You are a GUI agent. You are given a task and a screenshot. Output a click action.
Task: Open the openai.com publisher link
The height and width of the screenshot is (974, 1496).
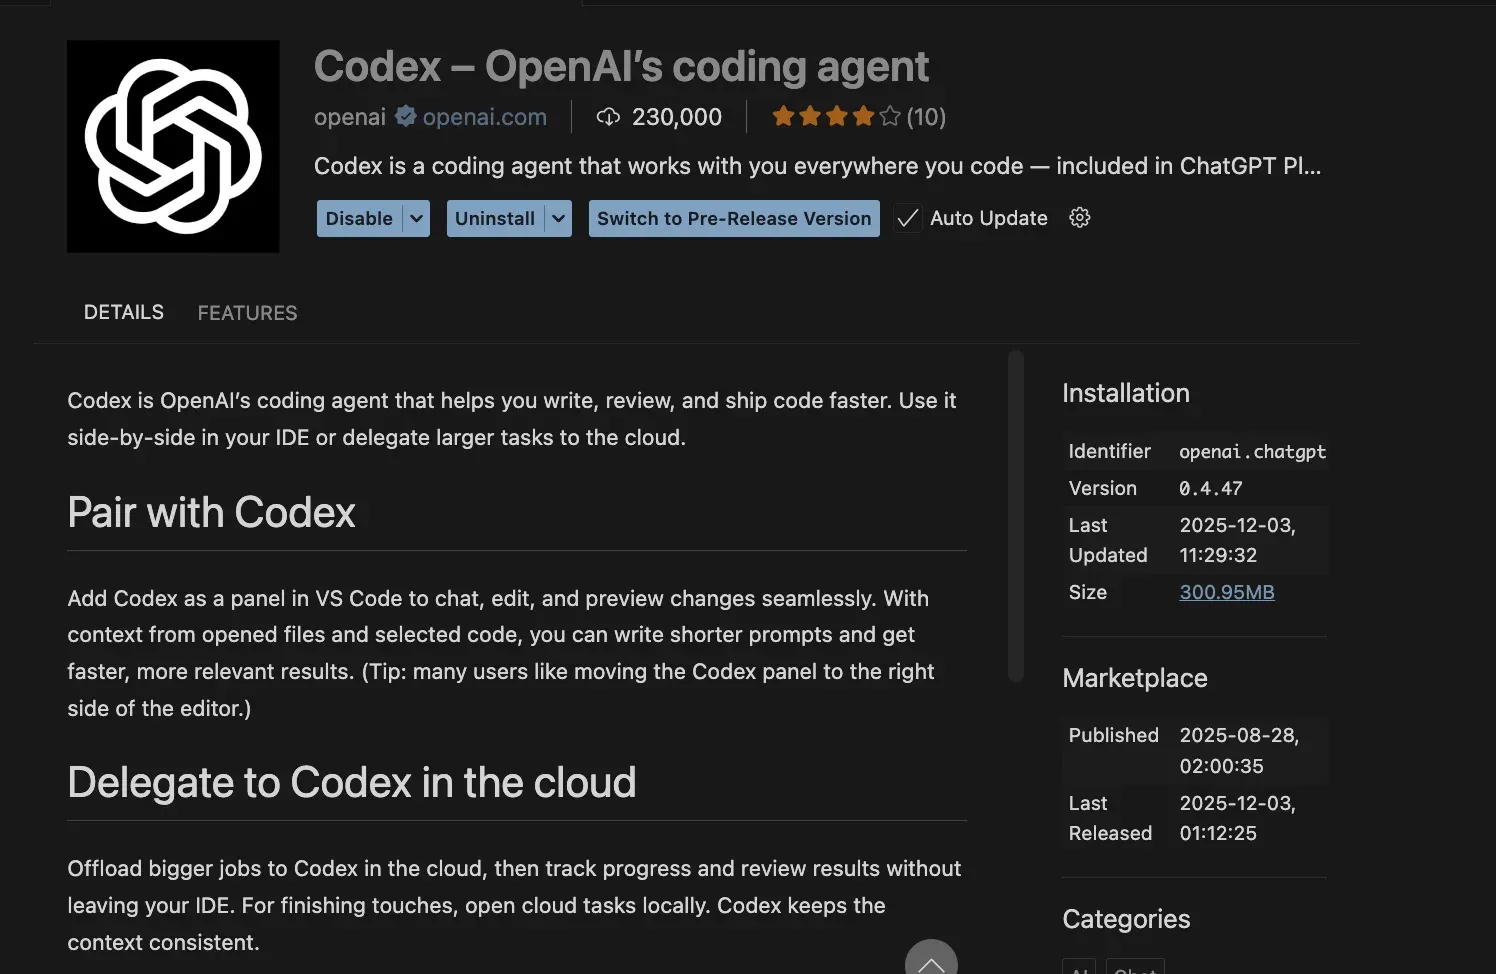click(484, 117)
